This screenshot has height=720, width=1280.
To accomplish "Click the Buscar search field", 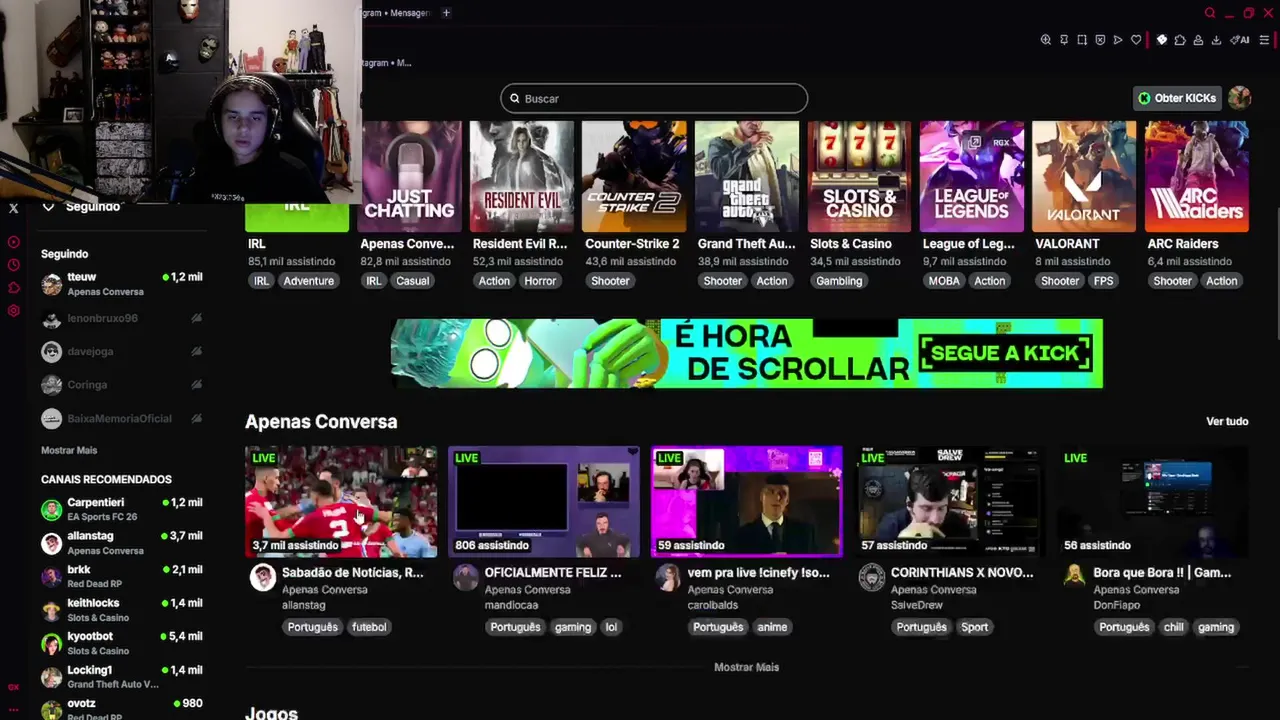I will point(654,98).
